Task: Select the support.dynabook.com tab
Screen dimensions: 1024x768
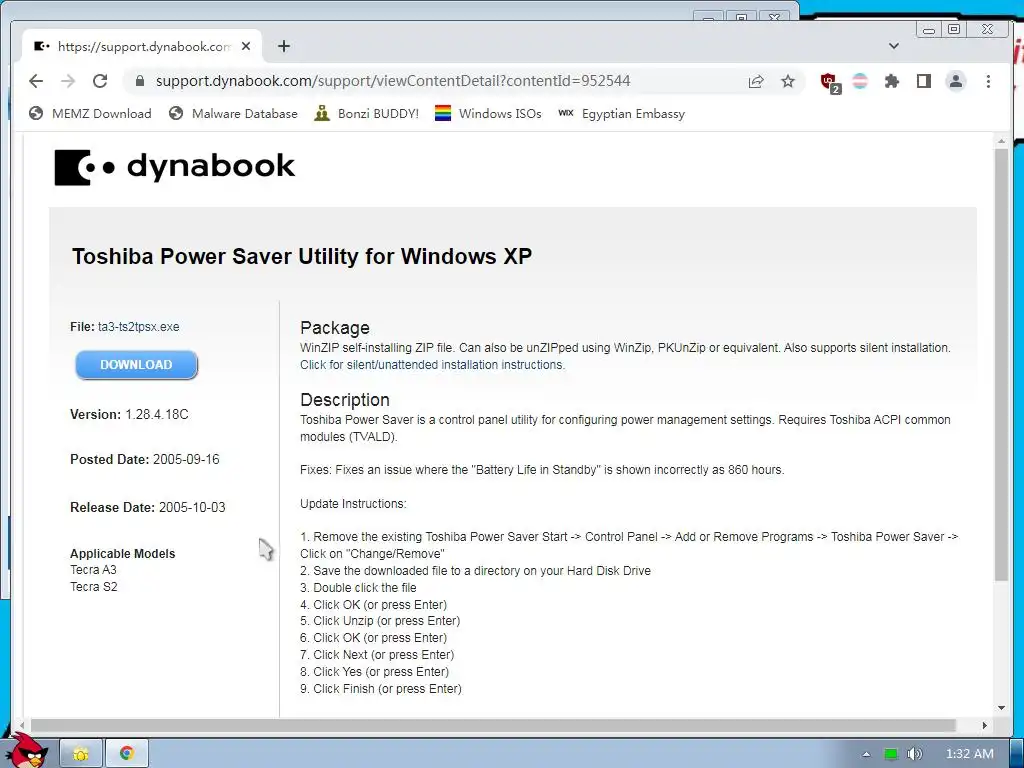Action: pyautogui.click(x=142, y=46)
